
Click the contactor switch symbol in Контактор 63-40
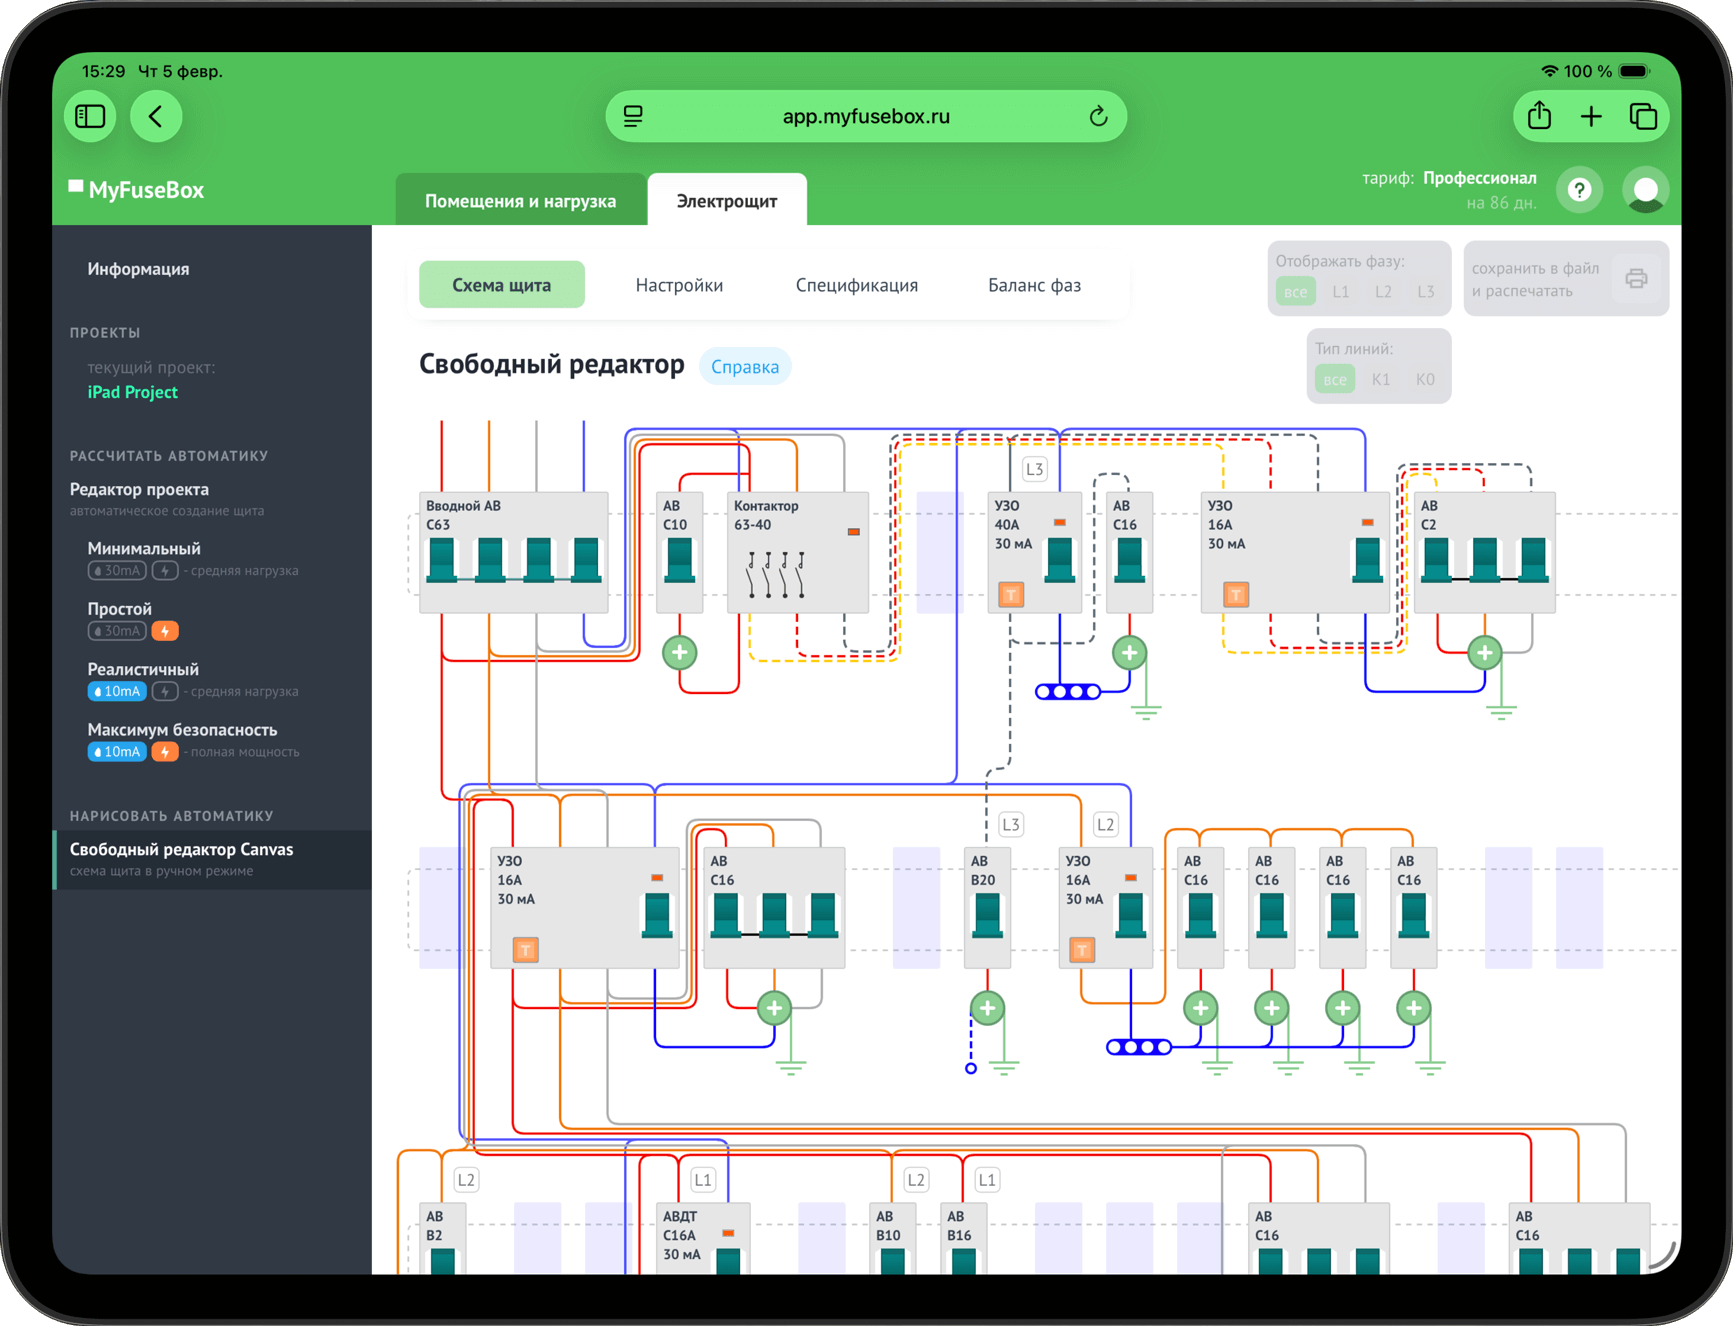(x=777, y=575)
